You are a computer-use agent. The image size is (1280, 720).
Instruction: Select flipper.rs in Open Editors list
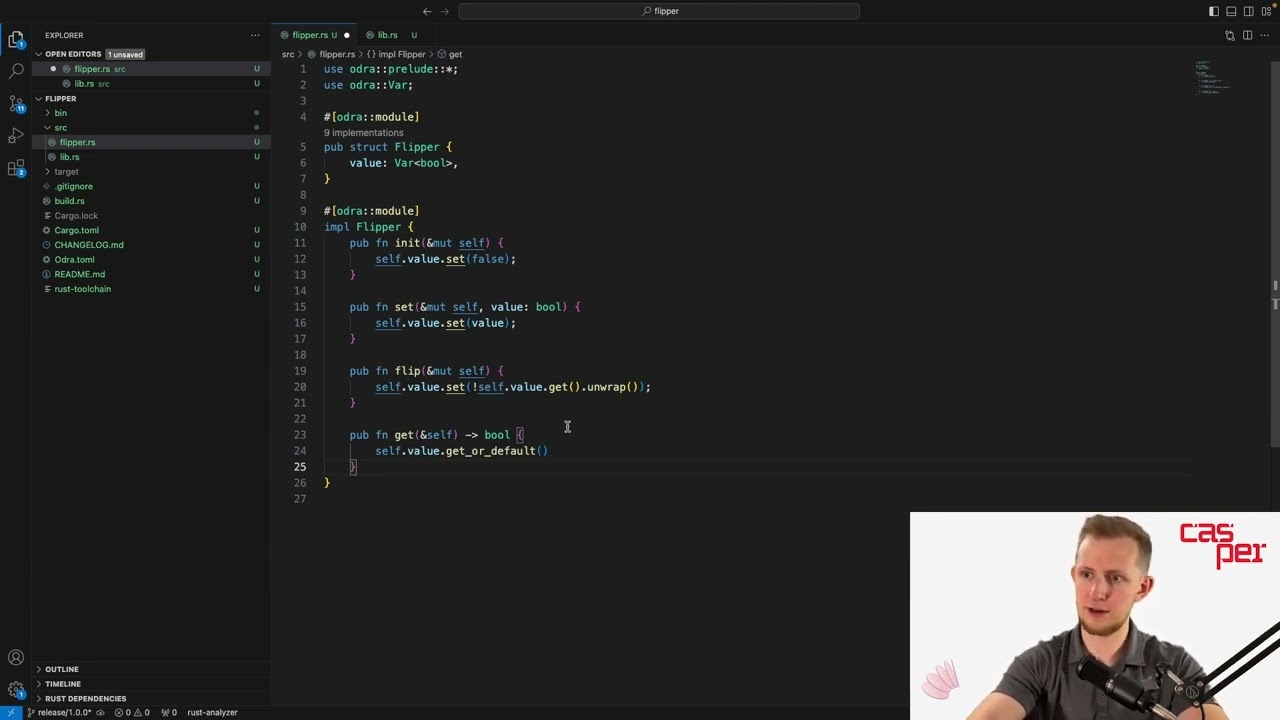click(x=151, y=69)
